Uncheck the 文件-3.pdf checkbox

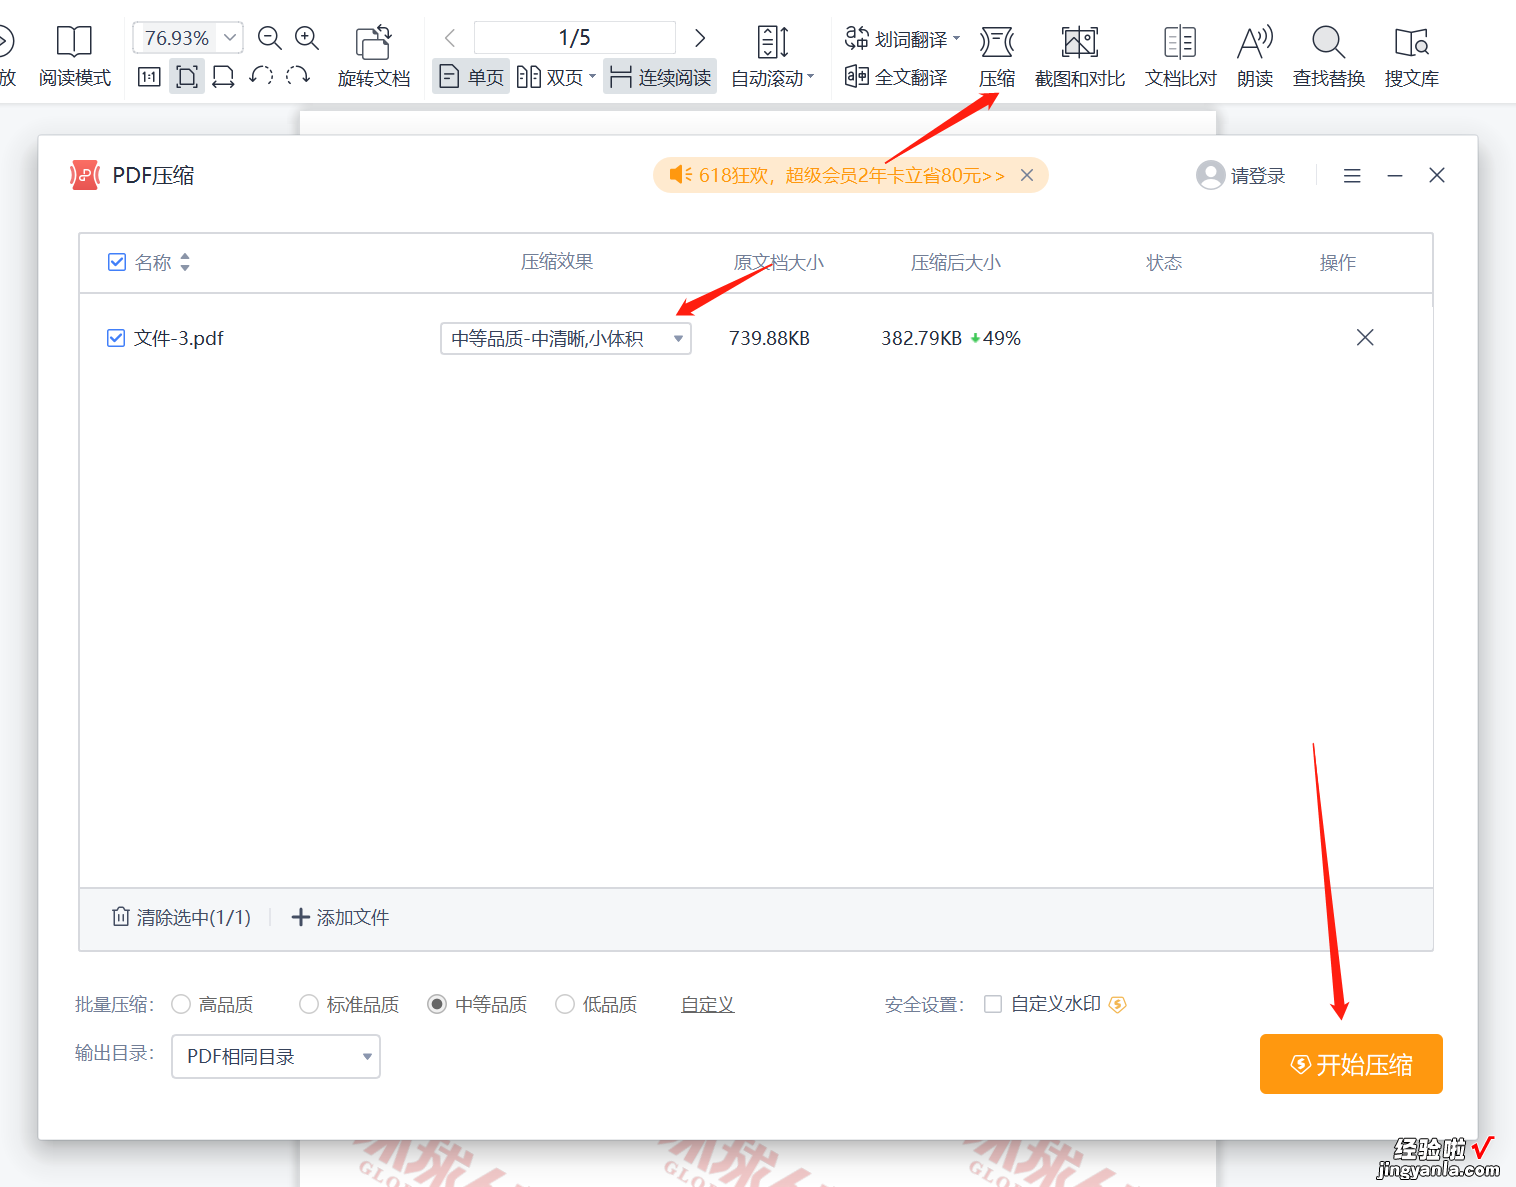tap(116, 338)
